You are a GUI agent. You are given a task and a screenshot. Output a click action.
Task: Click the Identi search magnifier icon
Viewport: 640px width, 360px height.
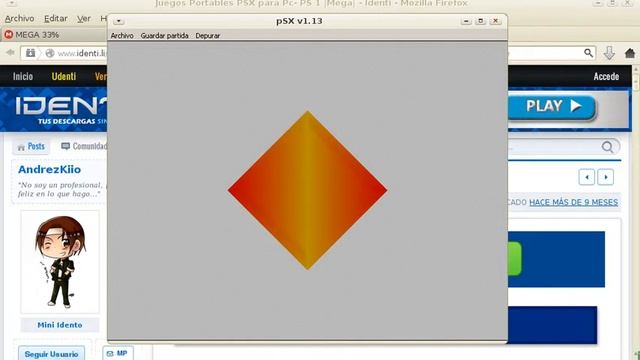(607, 147)
